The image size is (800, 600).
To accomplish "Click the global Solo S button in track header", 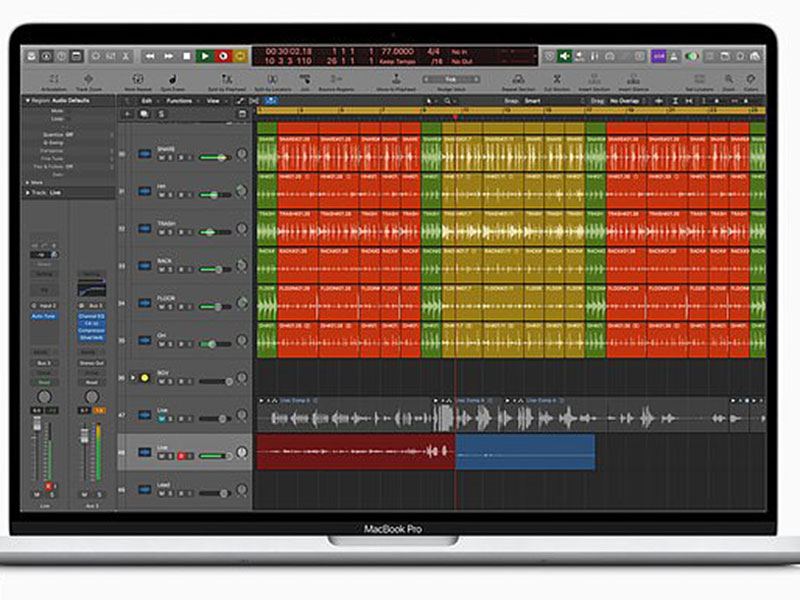I will pyautogui.click(x=161, y=114).
